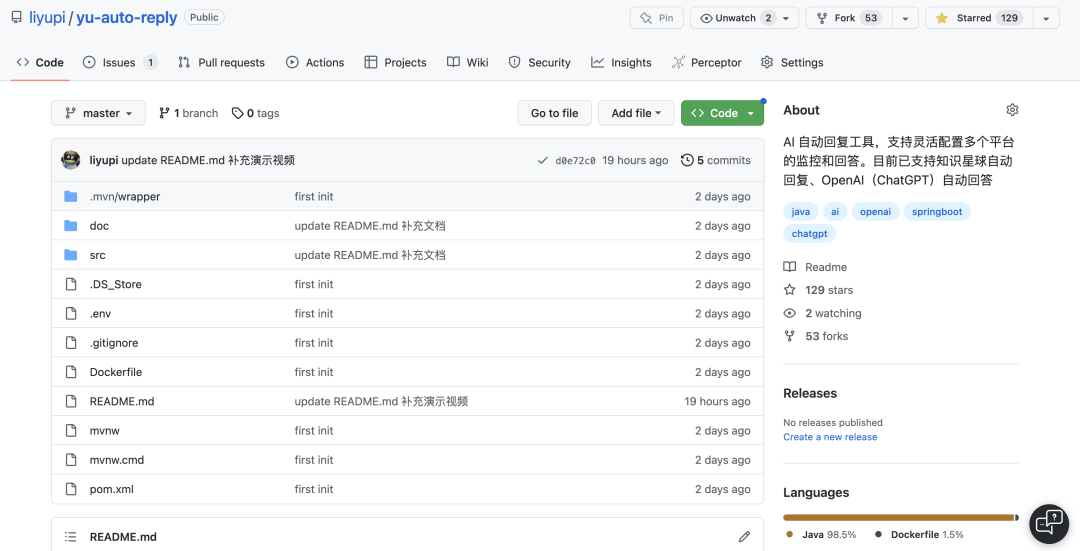Switch to the Issues tab
1080x551 pixels.
pos(119,62)
